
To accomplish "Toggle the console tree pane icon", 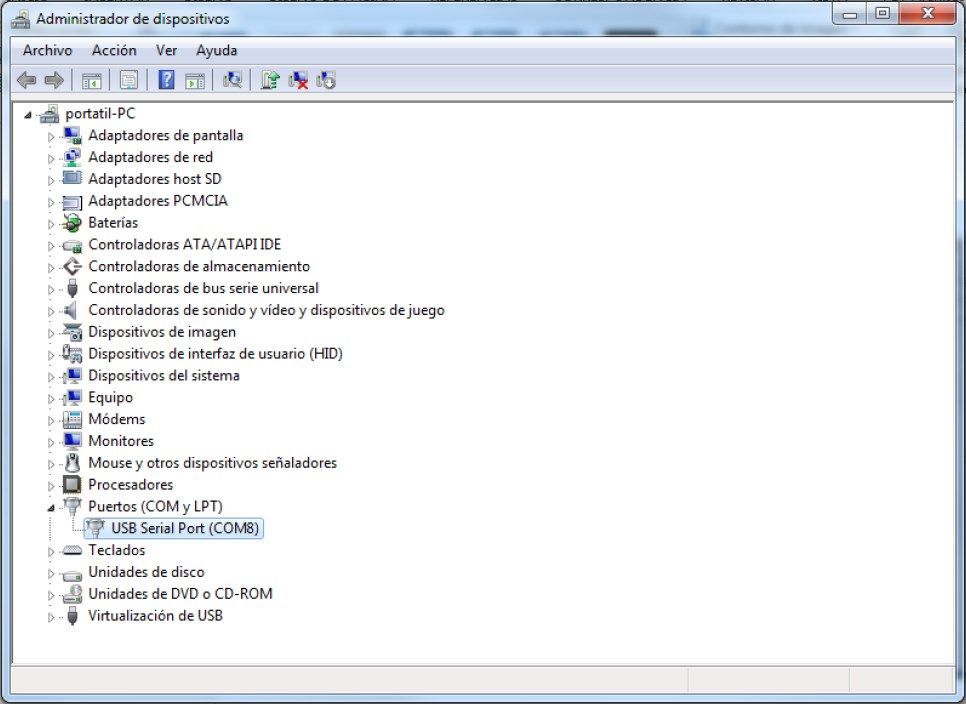I will point(91,80).
